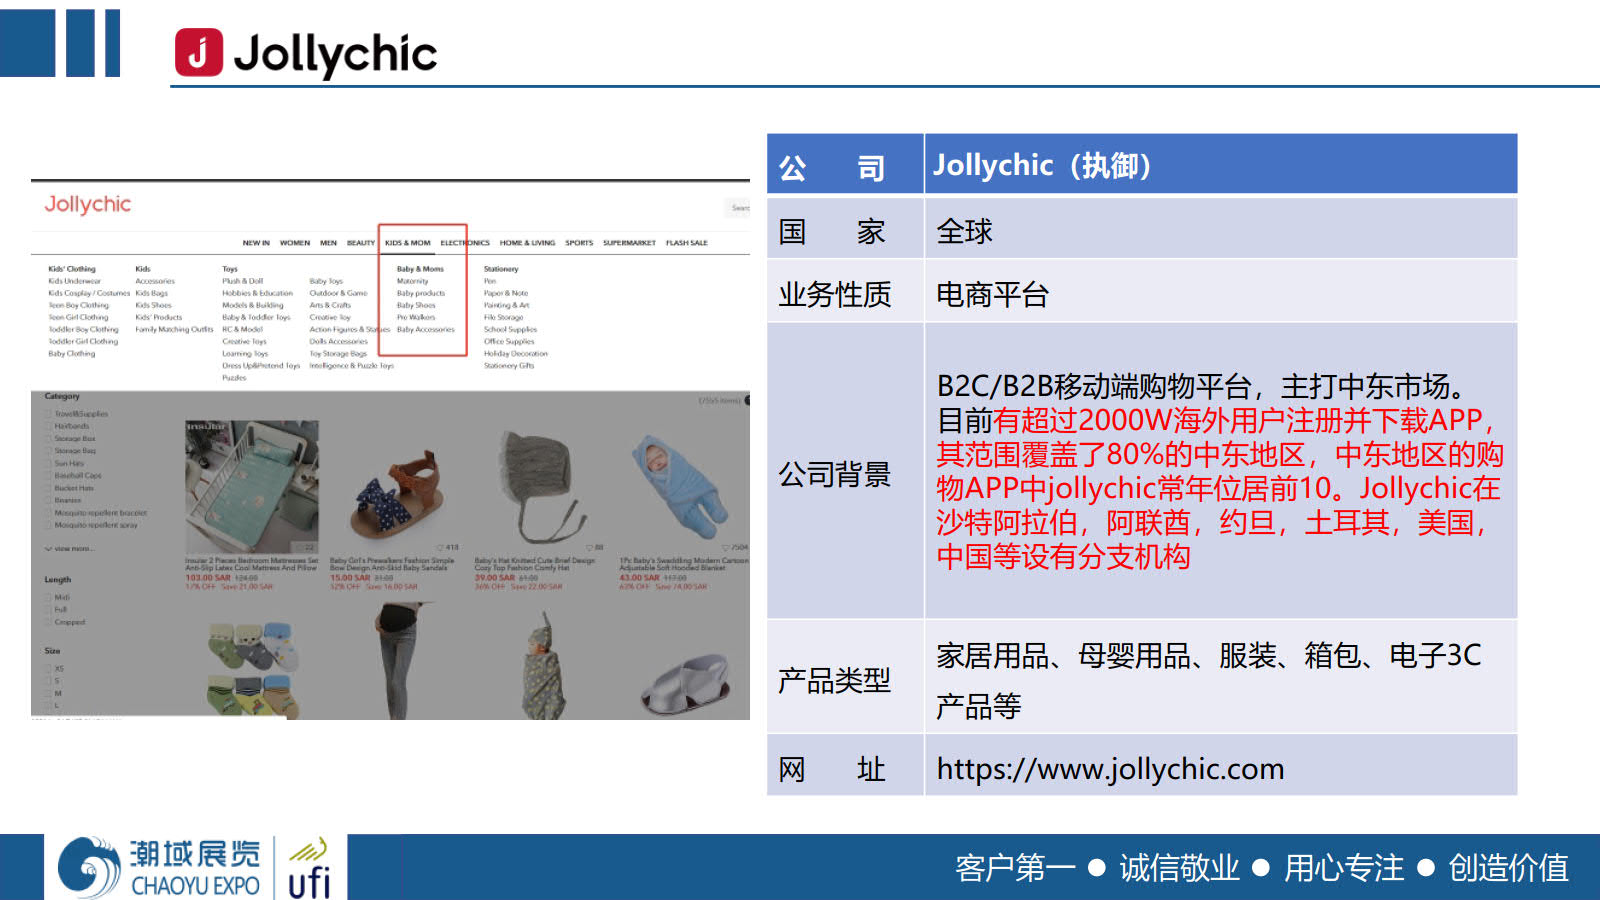Open the SUPERMARKET menu
1600x900 pixels.
pos(629,243)
